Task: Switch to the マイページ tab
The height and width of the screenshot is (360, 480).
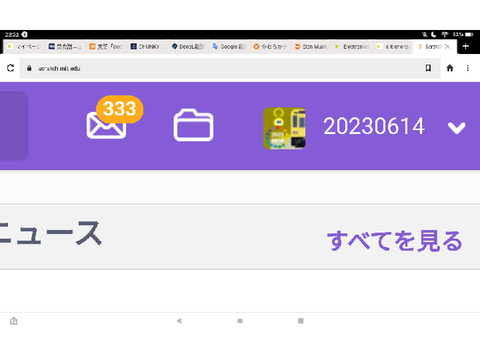Action: pos(24,46)
